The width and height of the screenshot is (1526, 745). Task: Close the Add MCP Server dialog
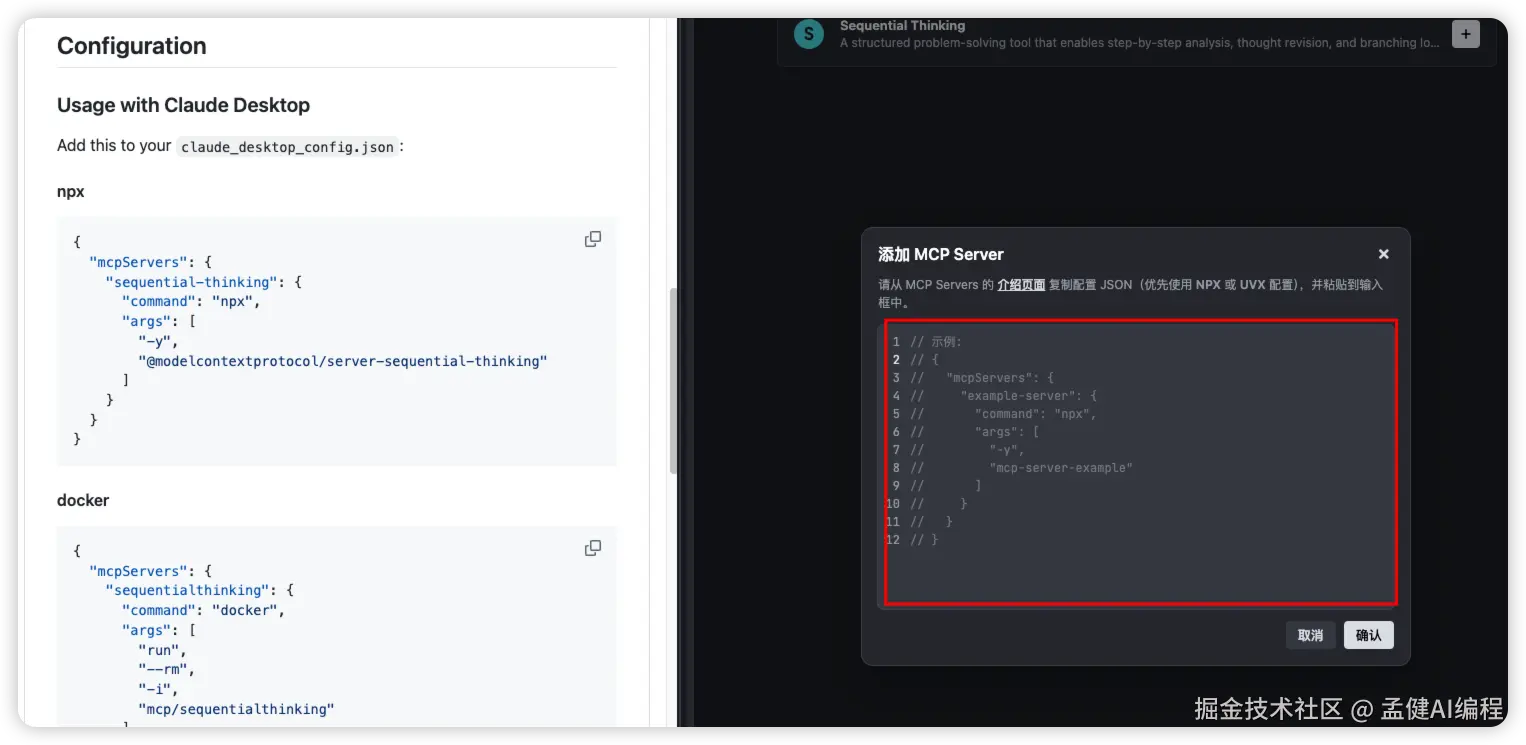tap(1383, 254)
